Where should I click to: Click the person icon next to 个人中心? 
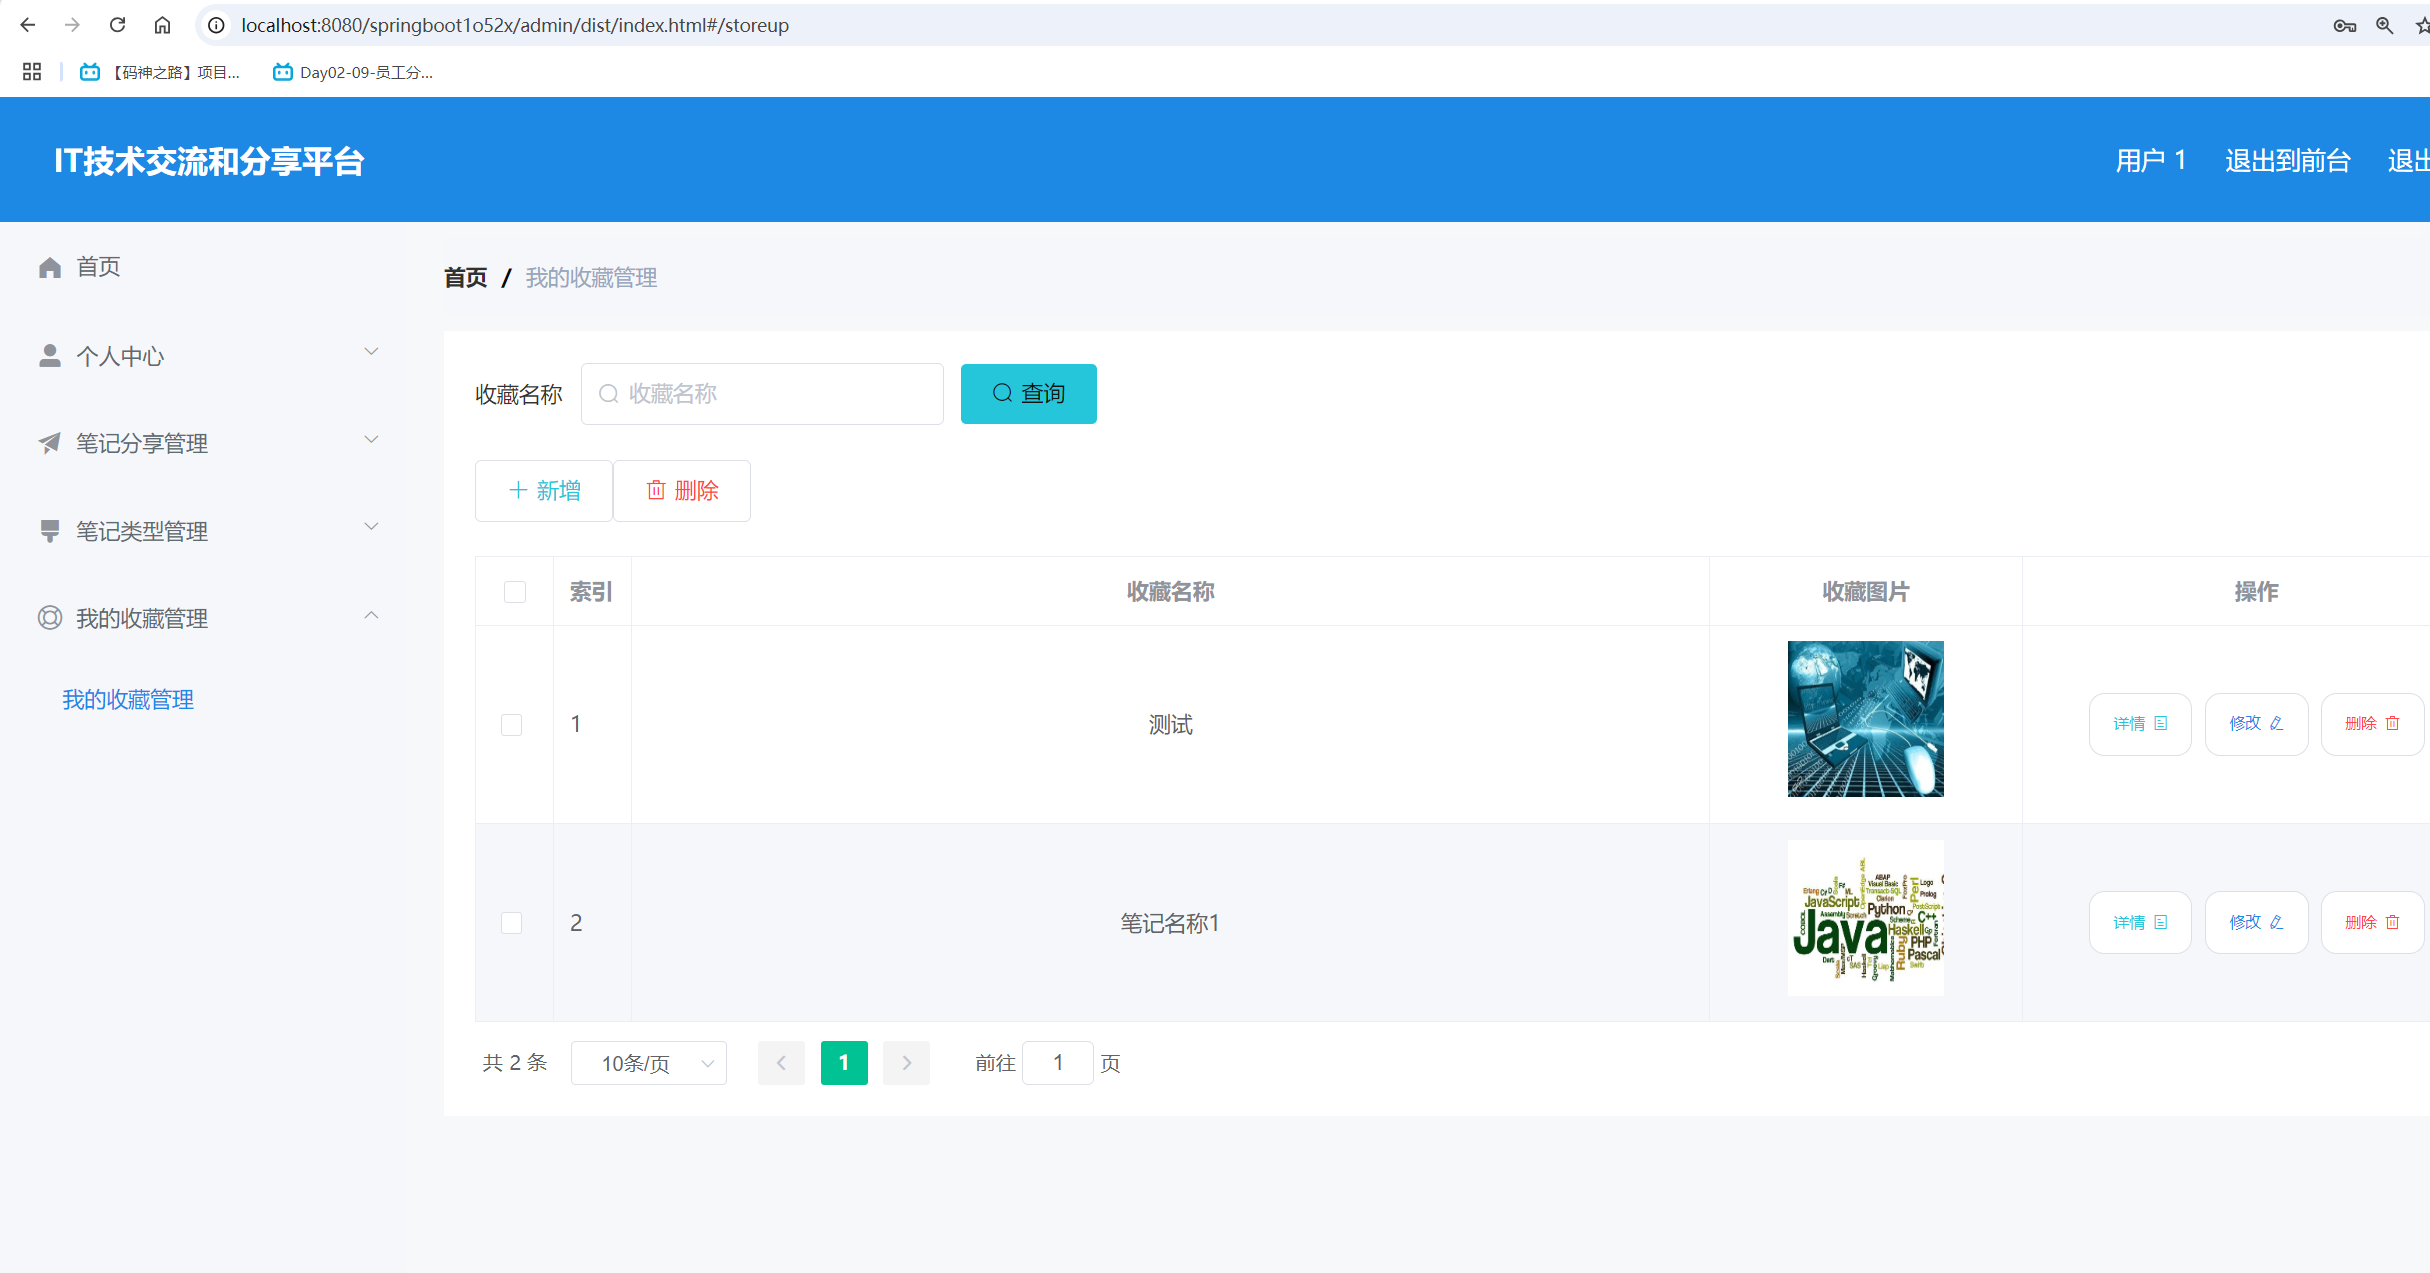50,354
